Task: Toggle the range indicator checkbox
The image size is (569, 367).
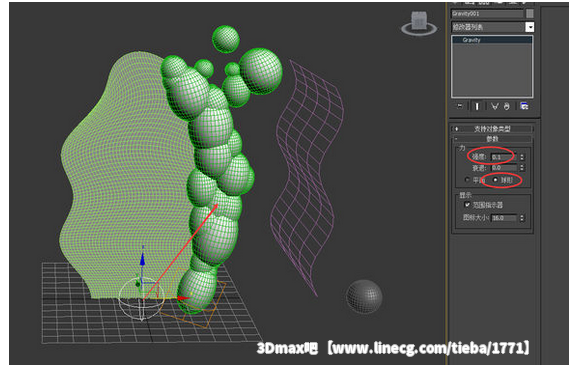Action: [x=467, y=205]
